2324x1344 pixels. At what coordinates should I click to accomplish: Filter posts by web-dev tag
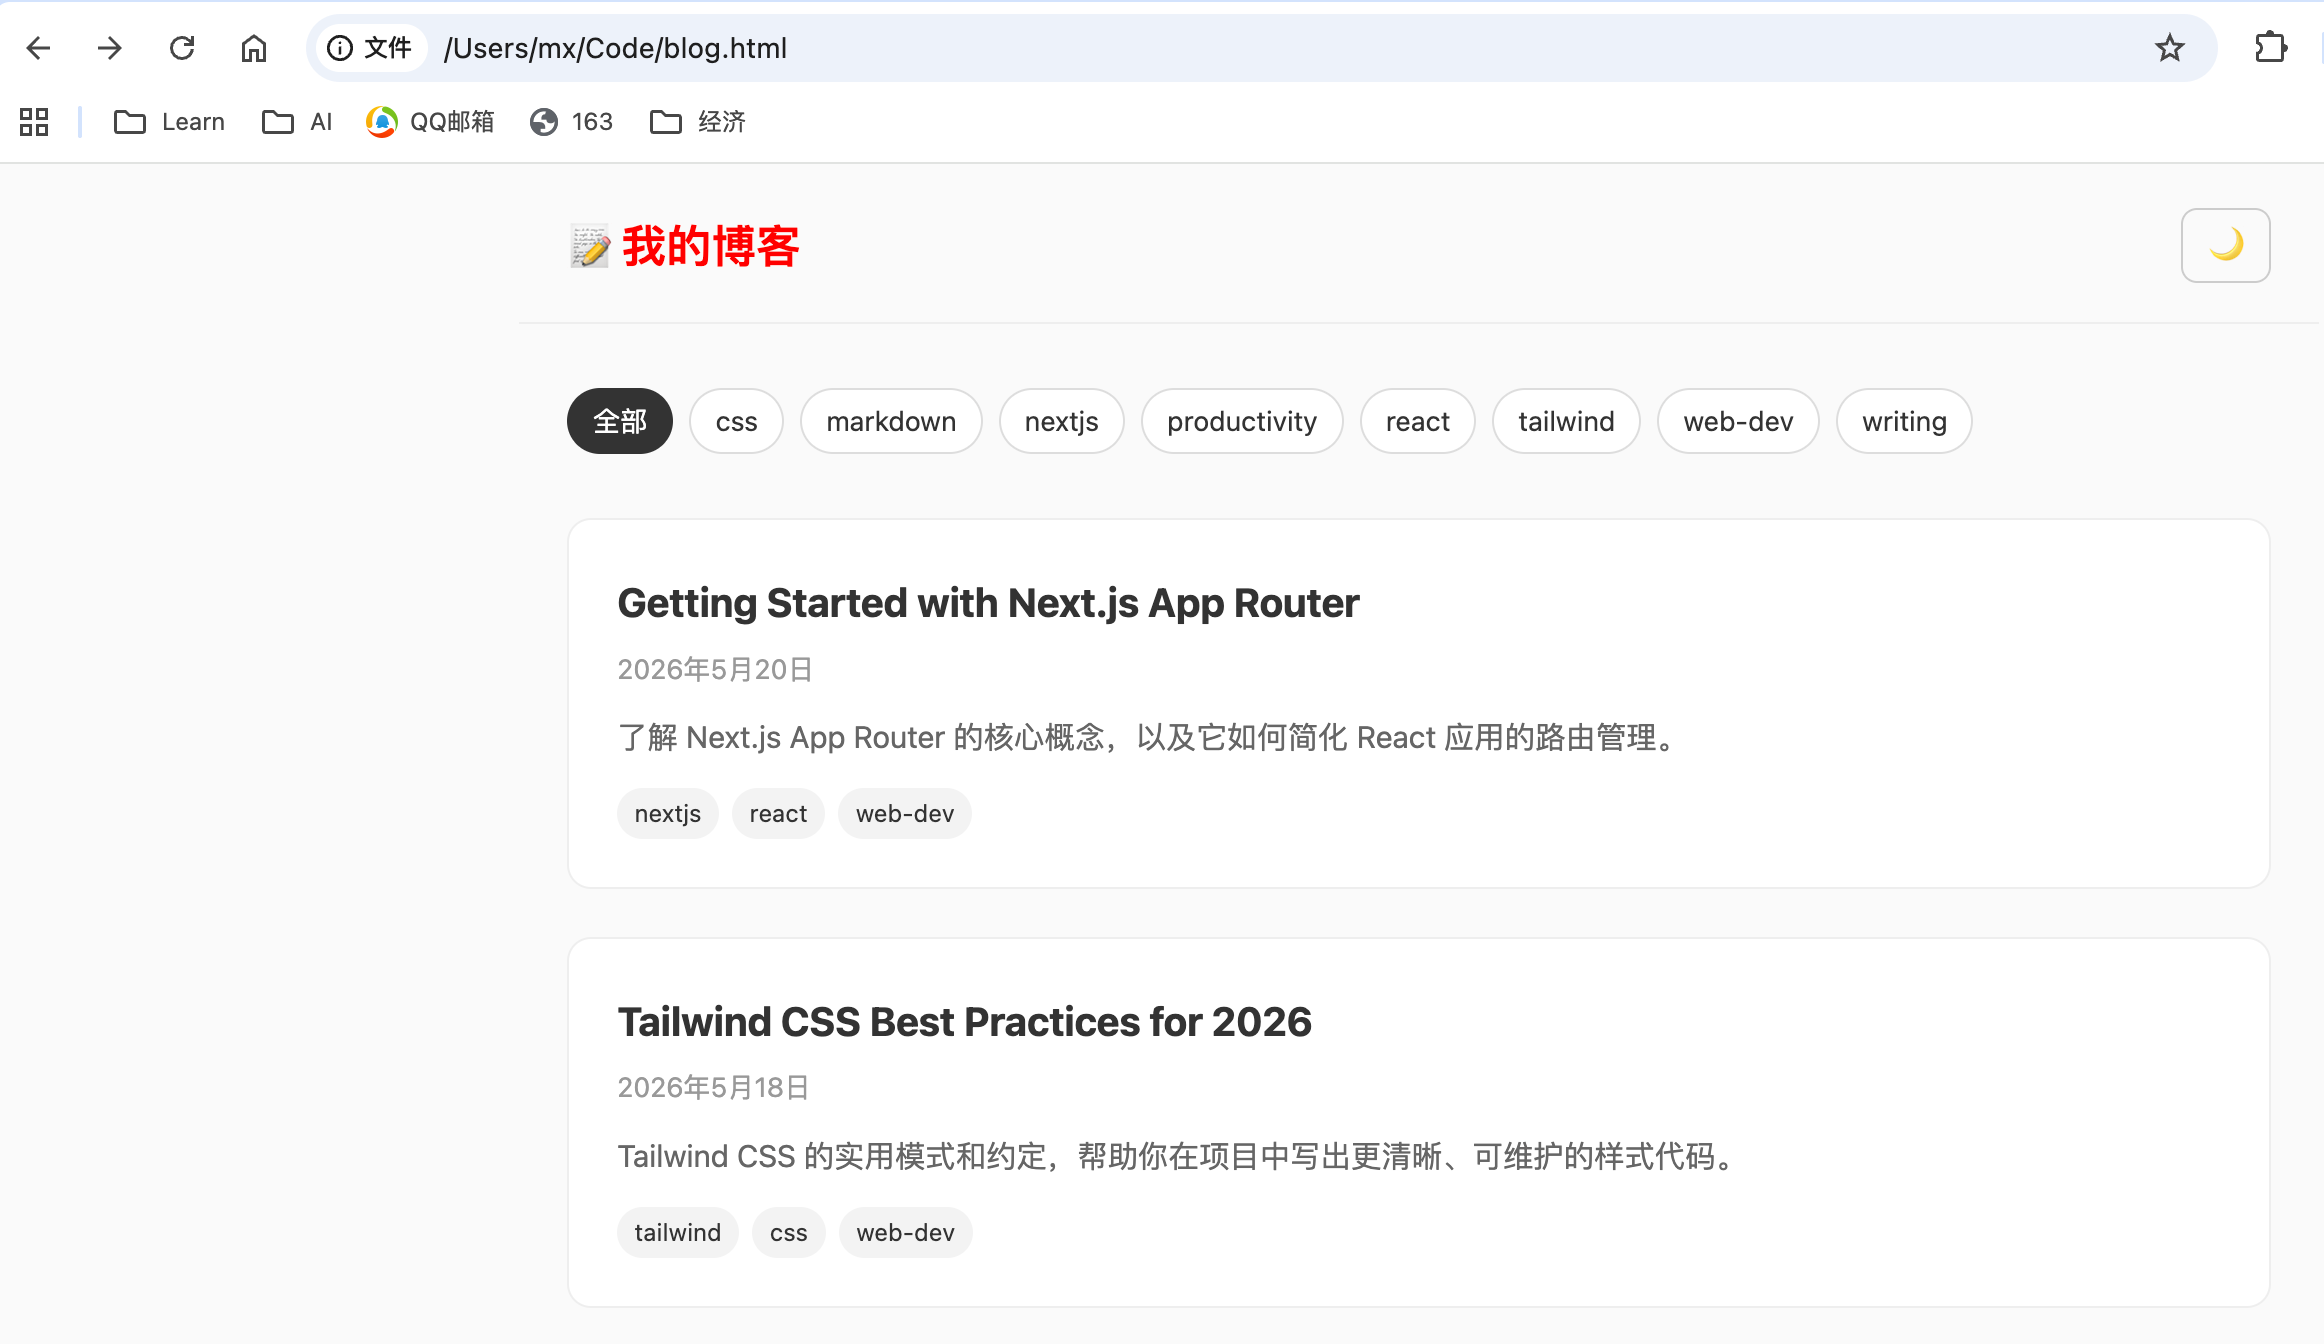click(x=1738, y=421)
